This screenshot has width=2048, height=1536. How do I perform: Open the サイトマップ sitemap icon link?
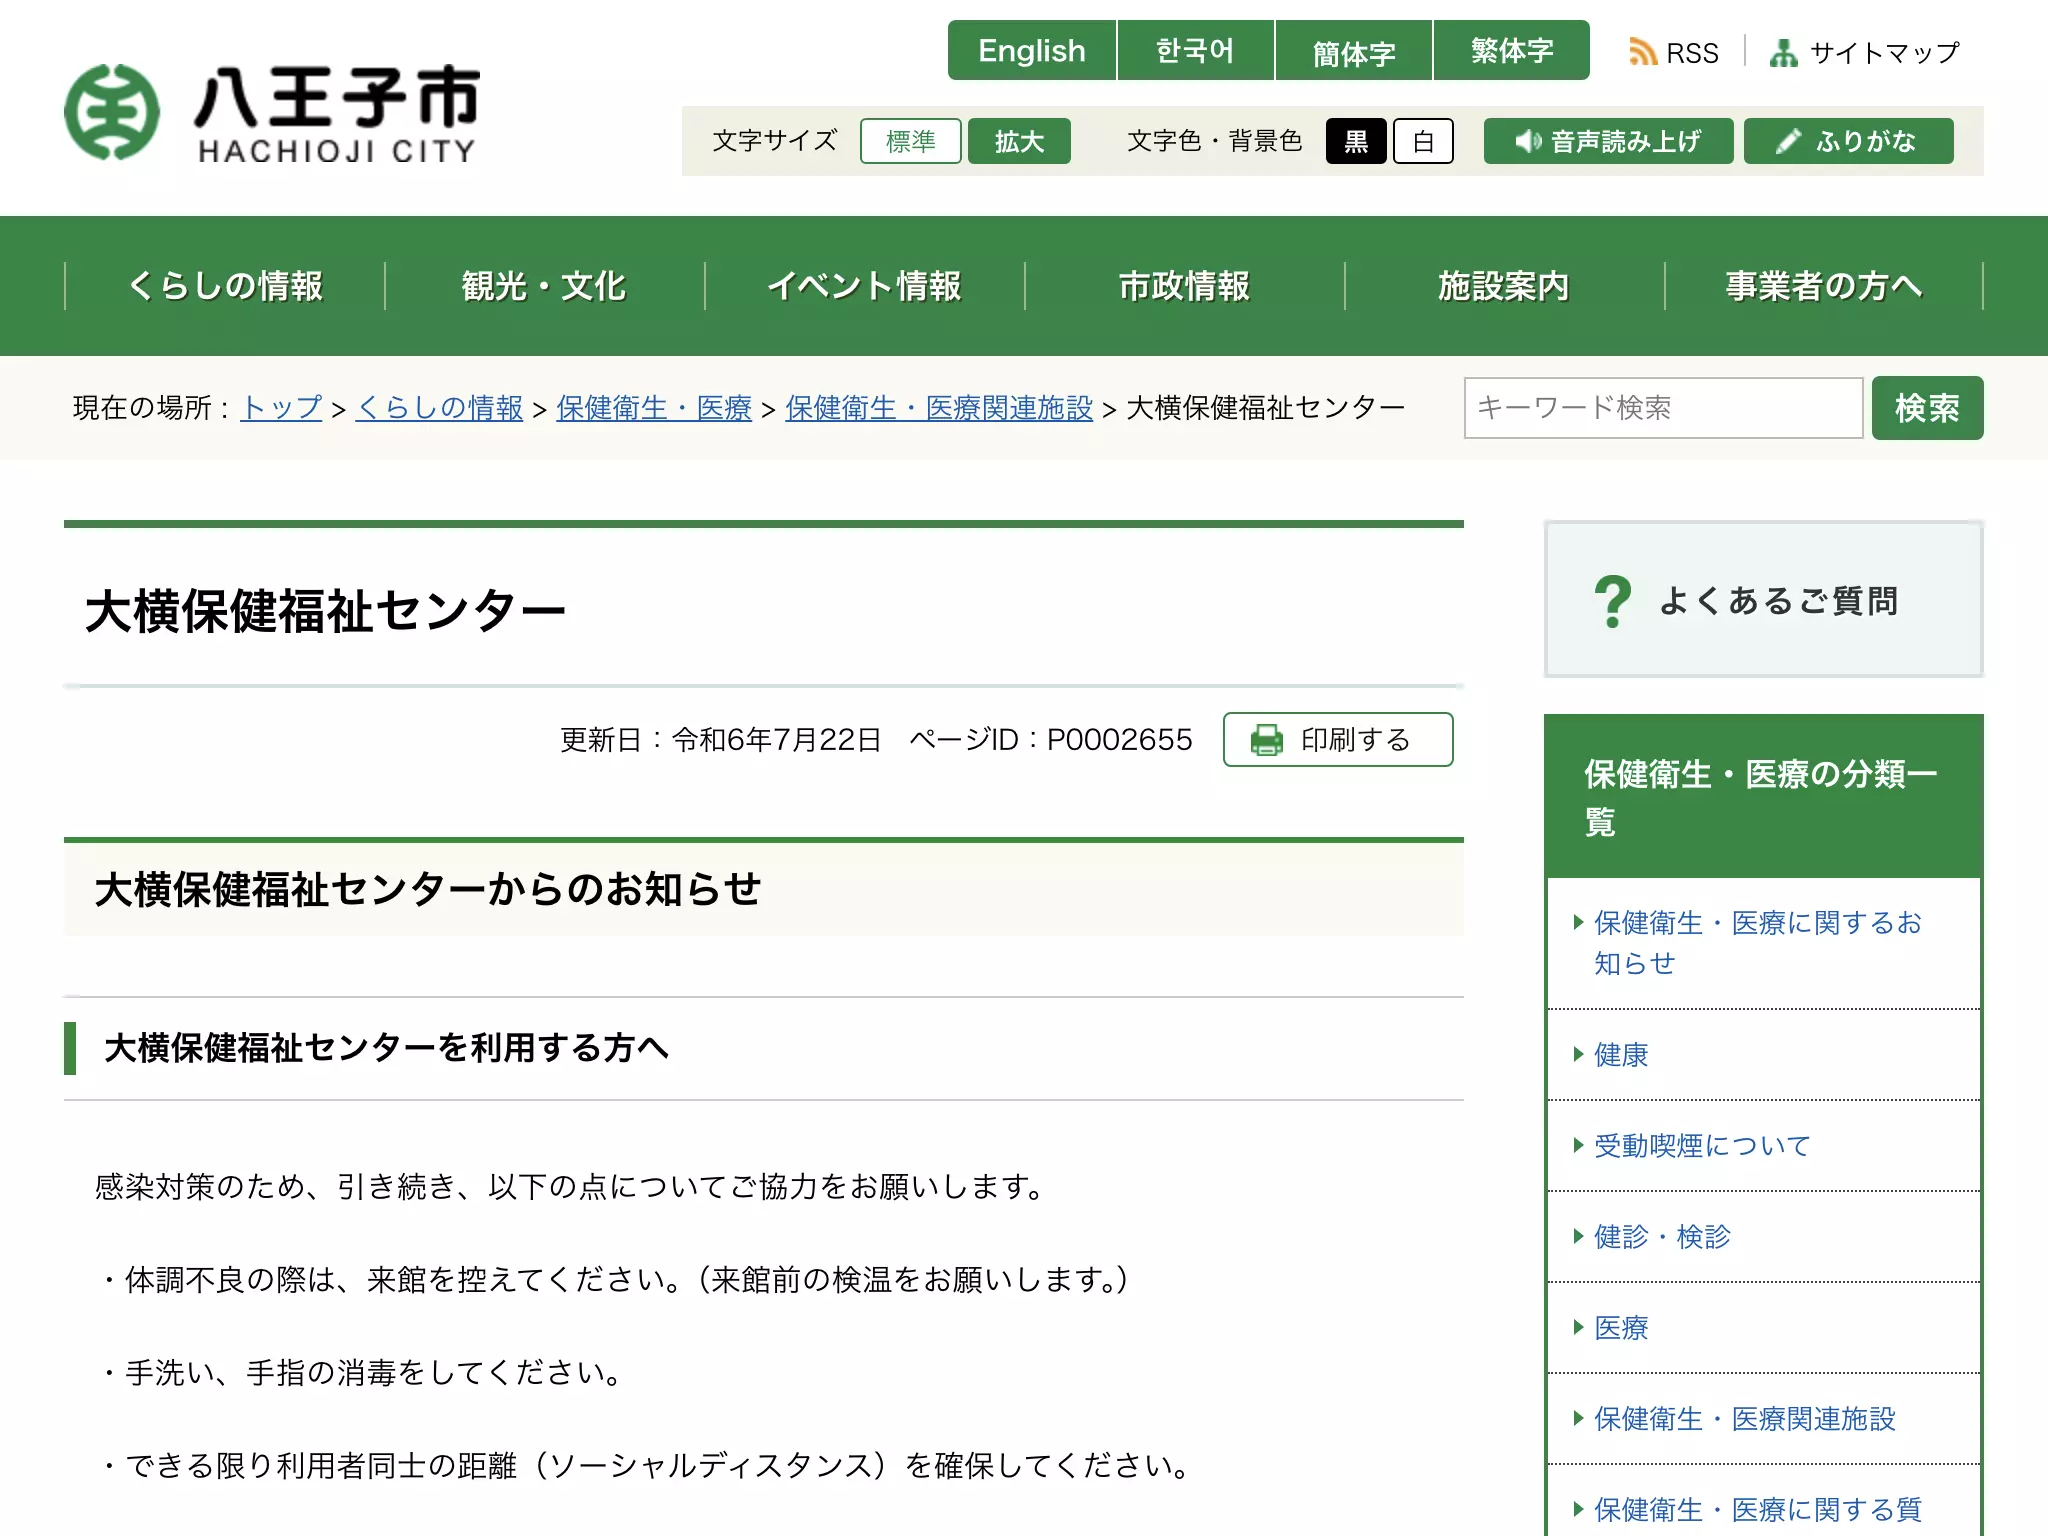point(1783,53)
